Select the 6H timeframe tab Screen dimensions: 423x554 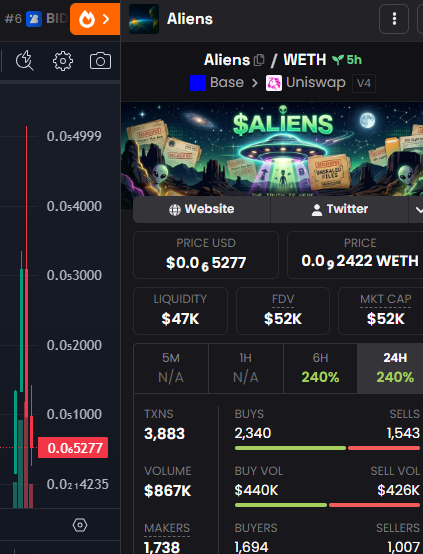320,368
